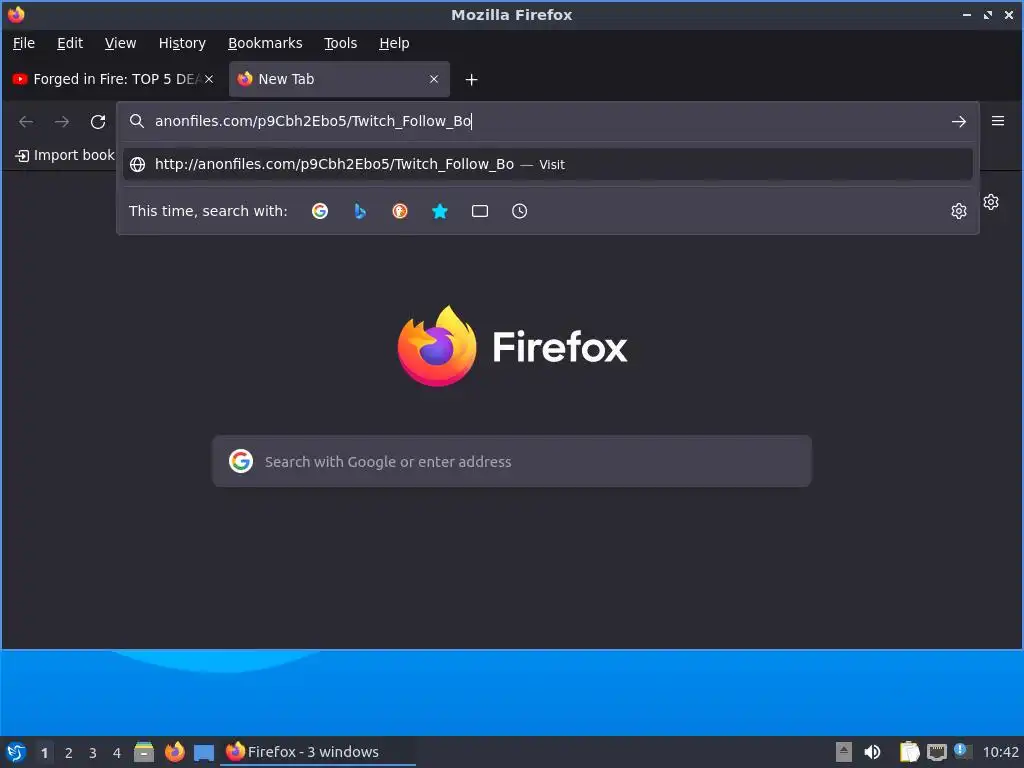Switch to workspace 4 in the taskbar
Screen dimensions: 1024x768
pos(117,753)
